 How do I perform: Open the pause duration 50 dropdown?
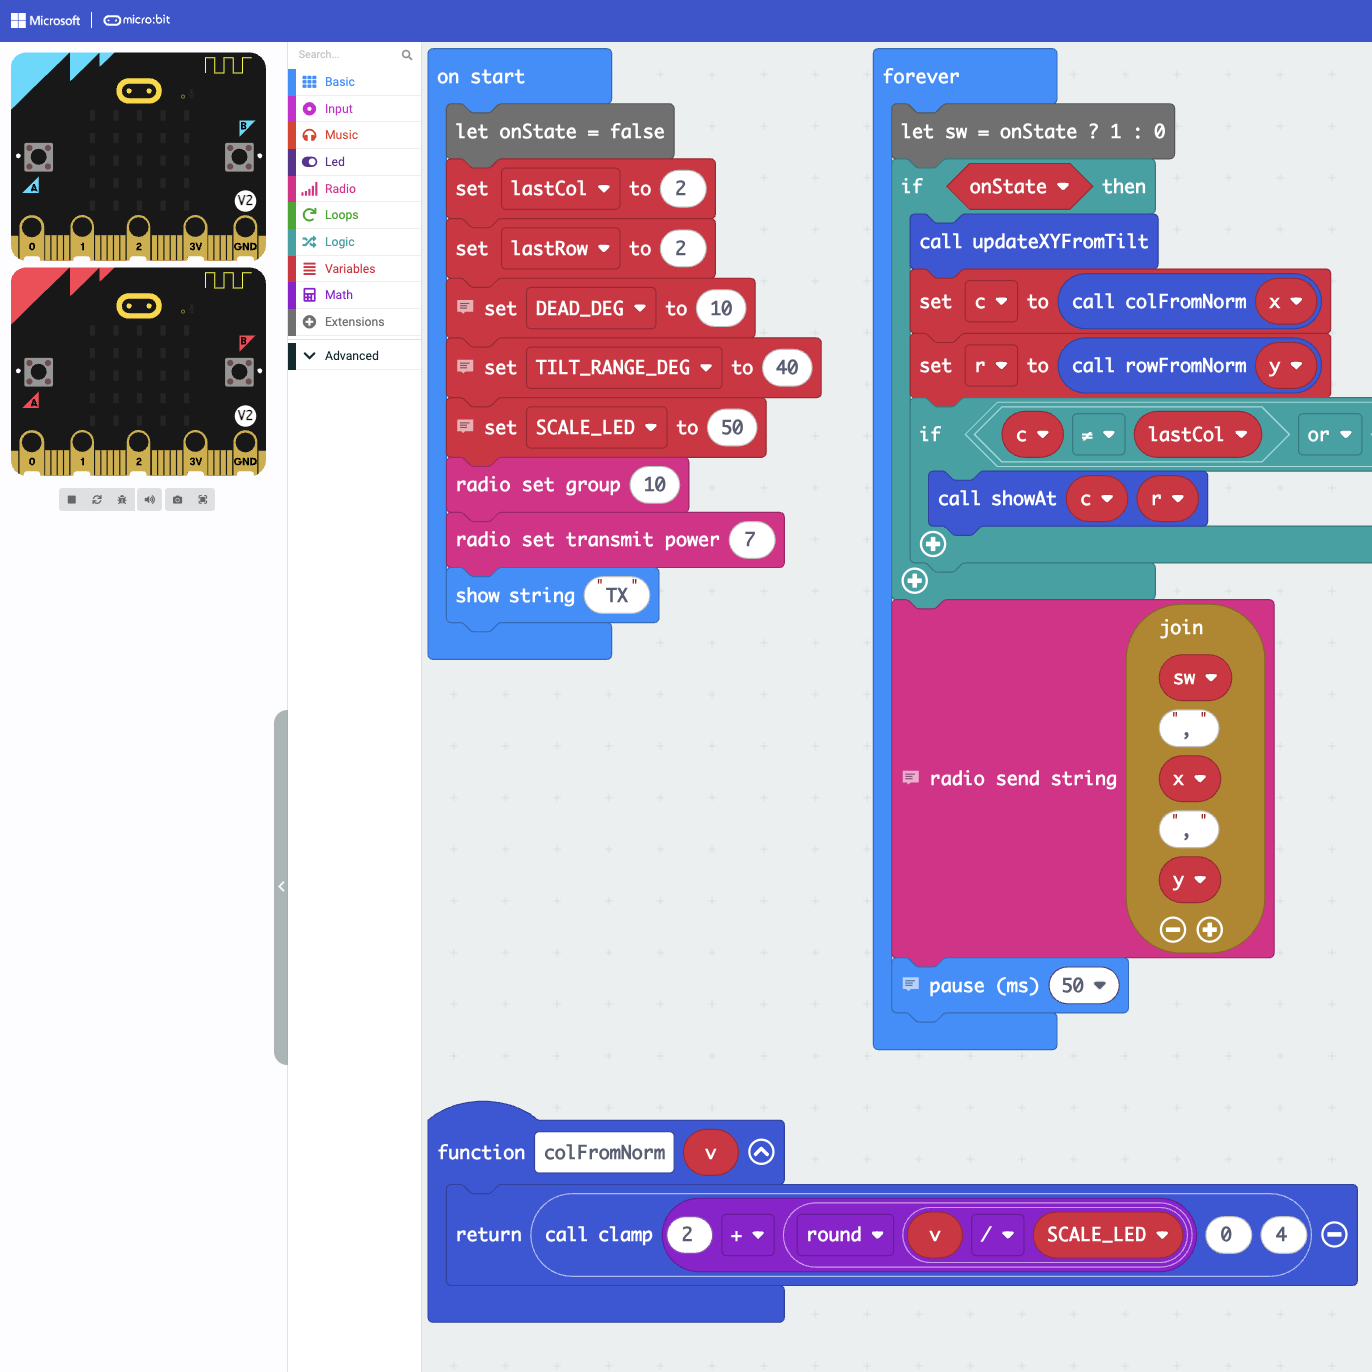pyautogui.click(x=1100, y=986)
